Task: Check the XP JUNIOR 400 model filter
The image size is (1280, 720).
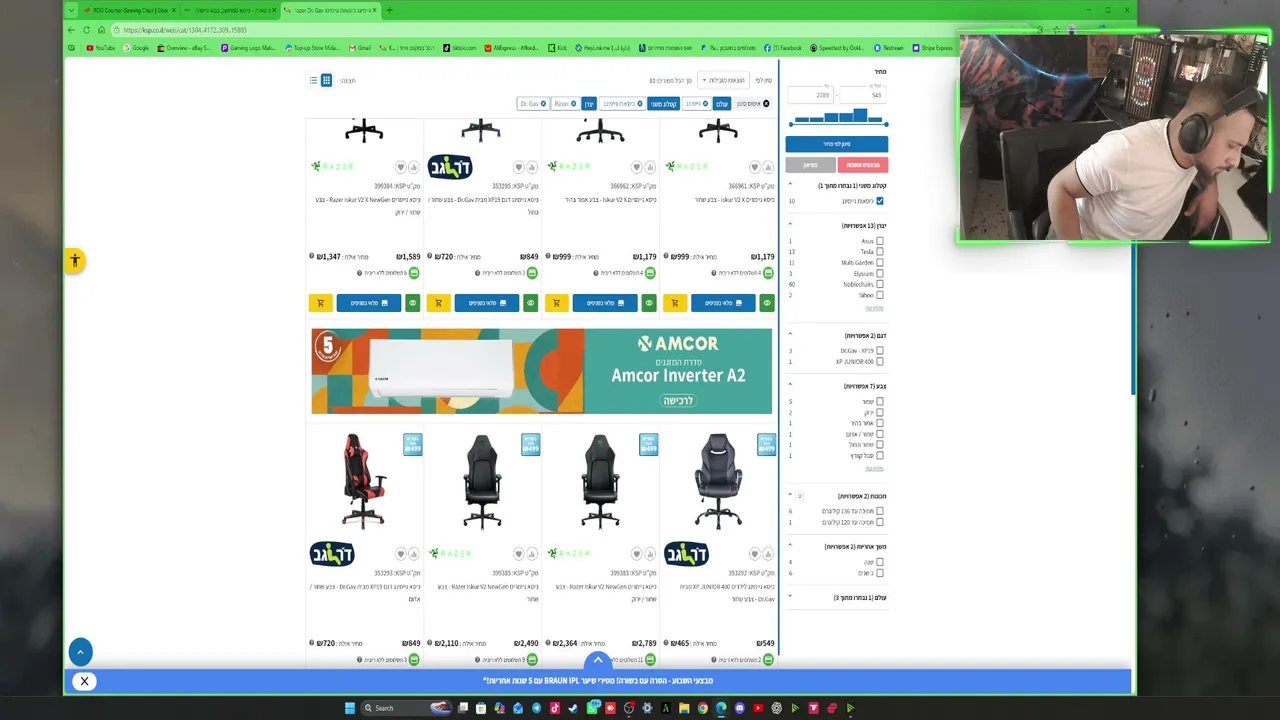Action: point(880,362)
